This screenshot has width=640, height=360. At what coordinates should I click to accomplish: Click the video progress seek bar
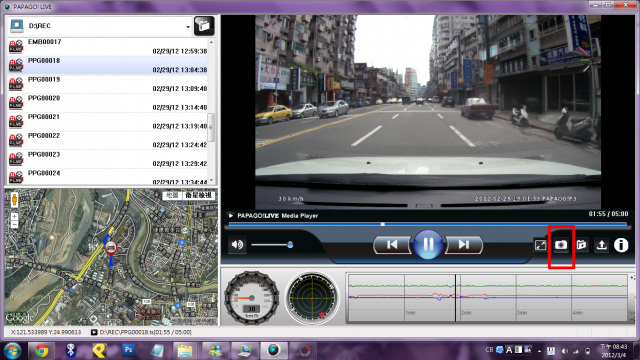click(428, 224)
